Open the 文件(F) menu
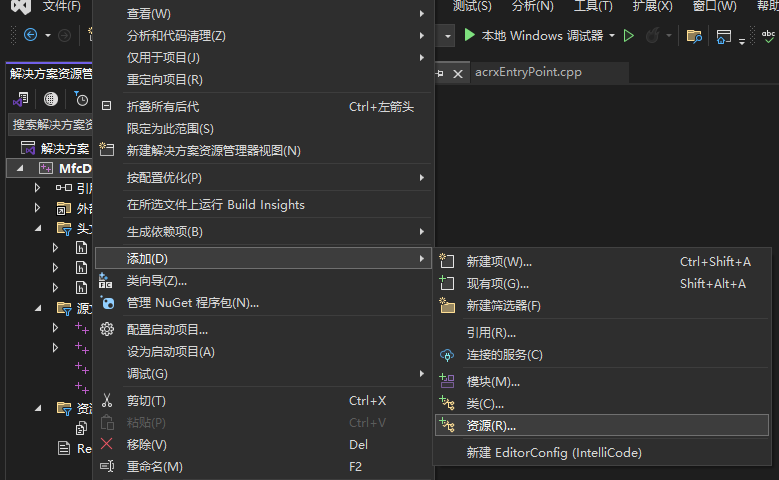 click(62, 6)
